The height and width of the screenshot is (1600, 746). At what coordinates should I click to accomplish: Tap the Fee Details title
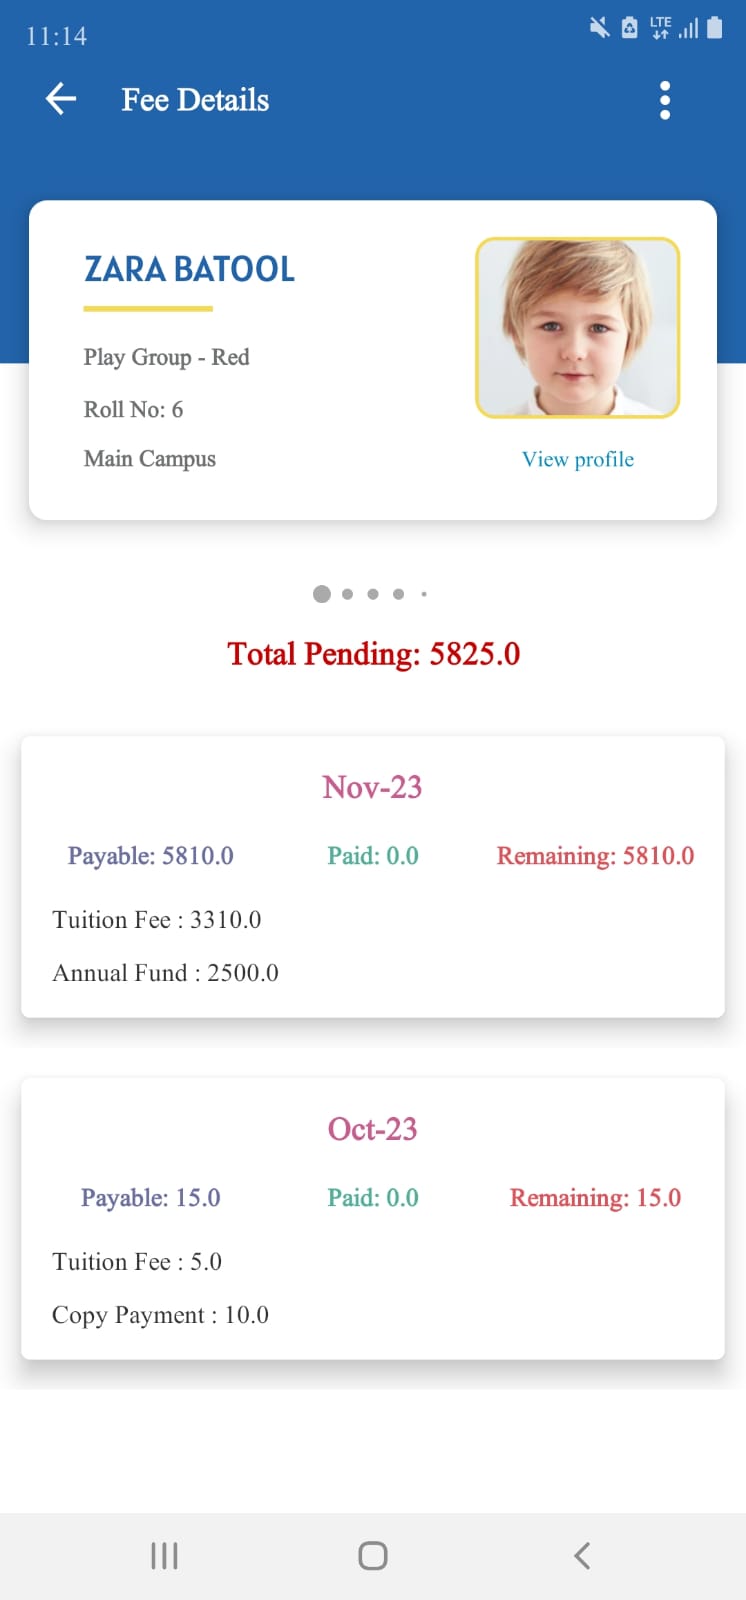point(195,100)
